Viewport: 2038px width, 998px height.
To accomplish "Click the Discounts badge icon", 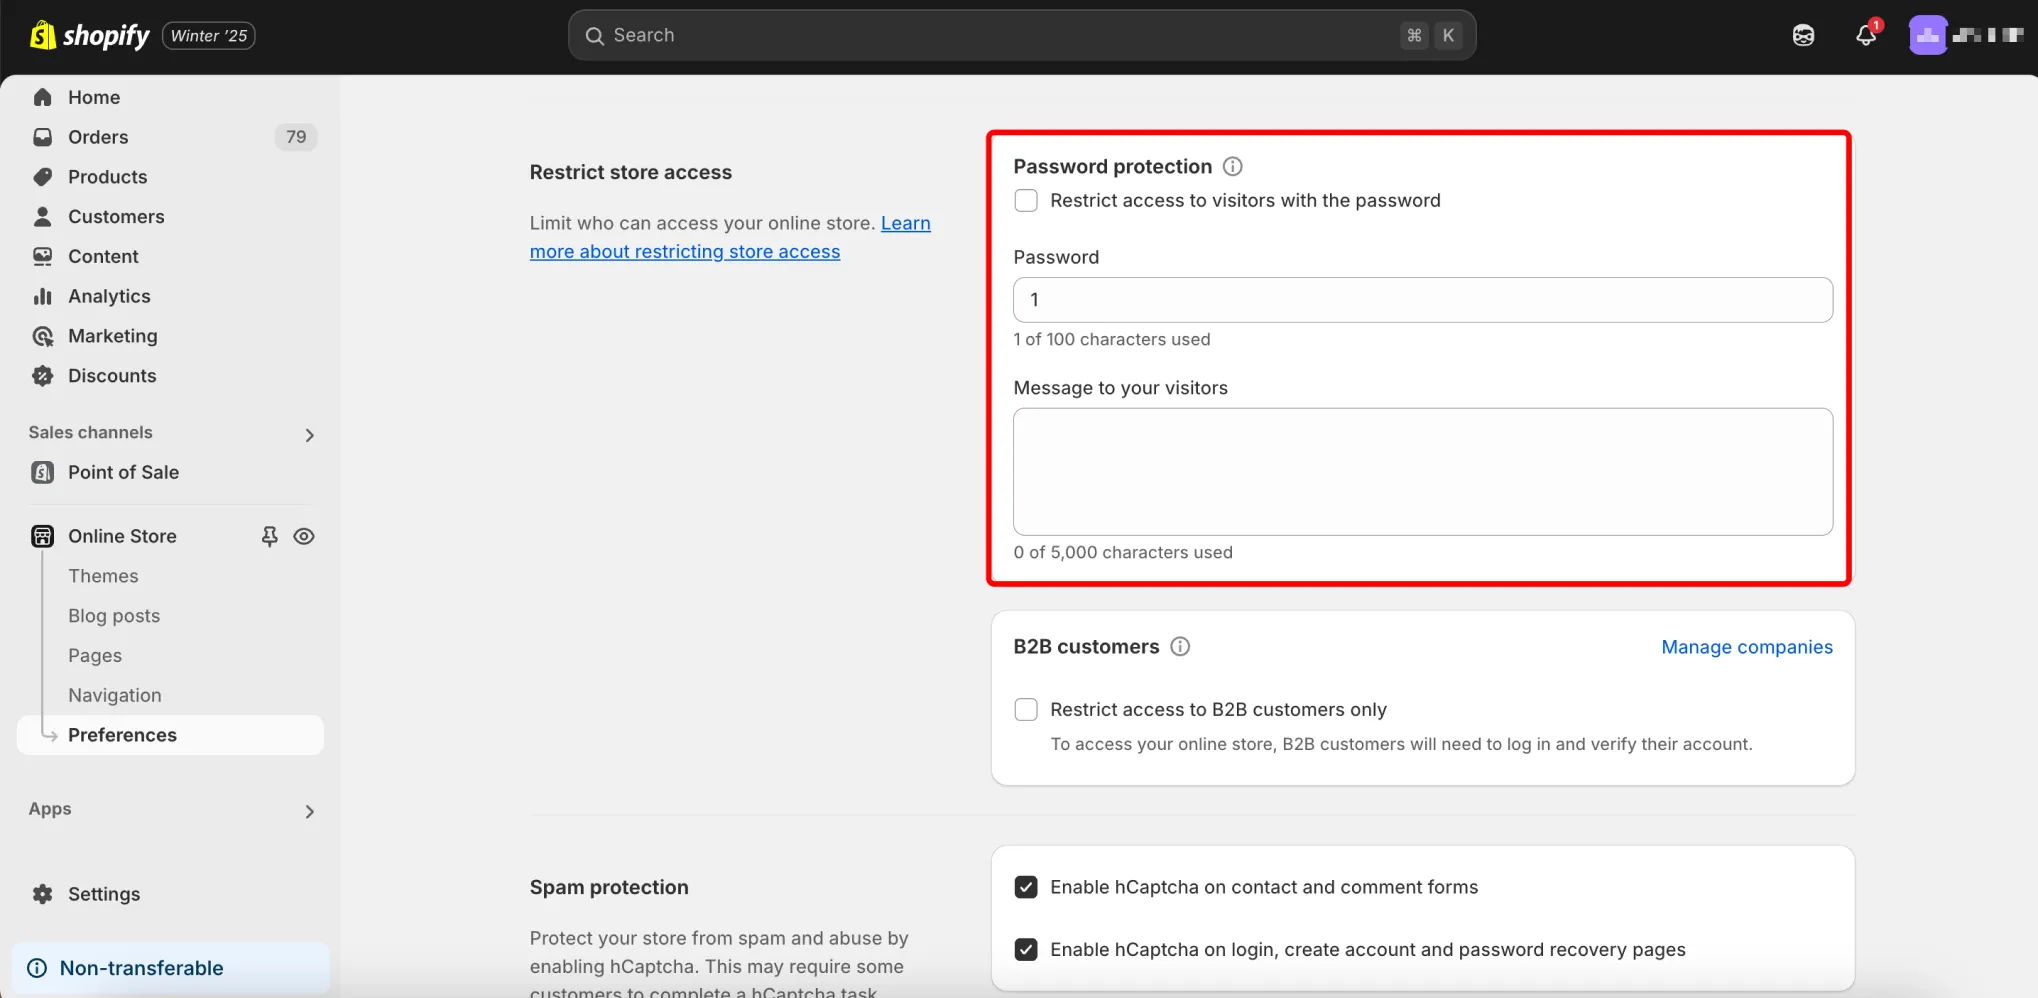I will 42,376.
